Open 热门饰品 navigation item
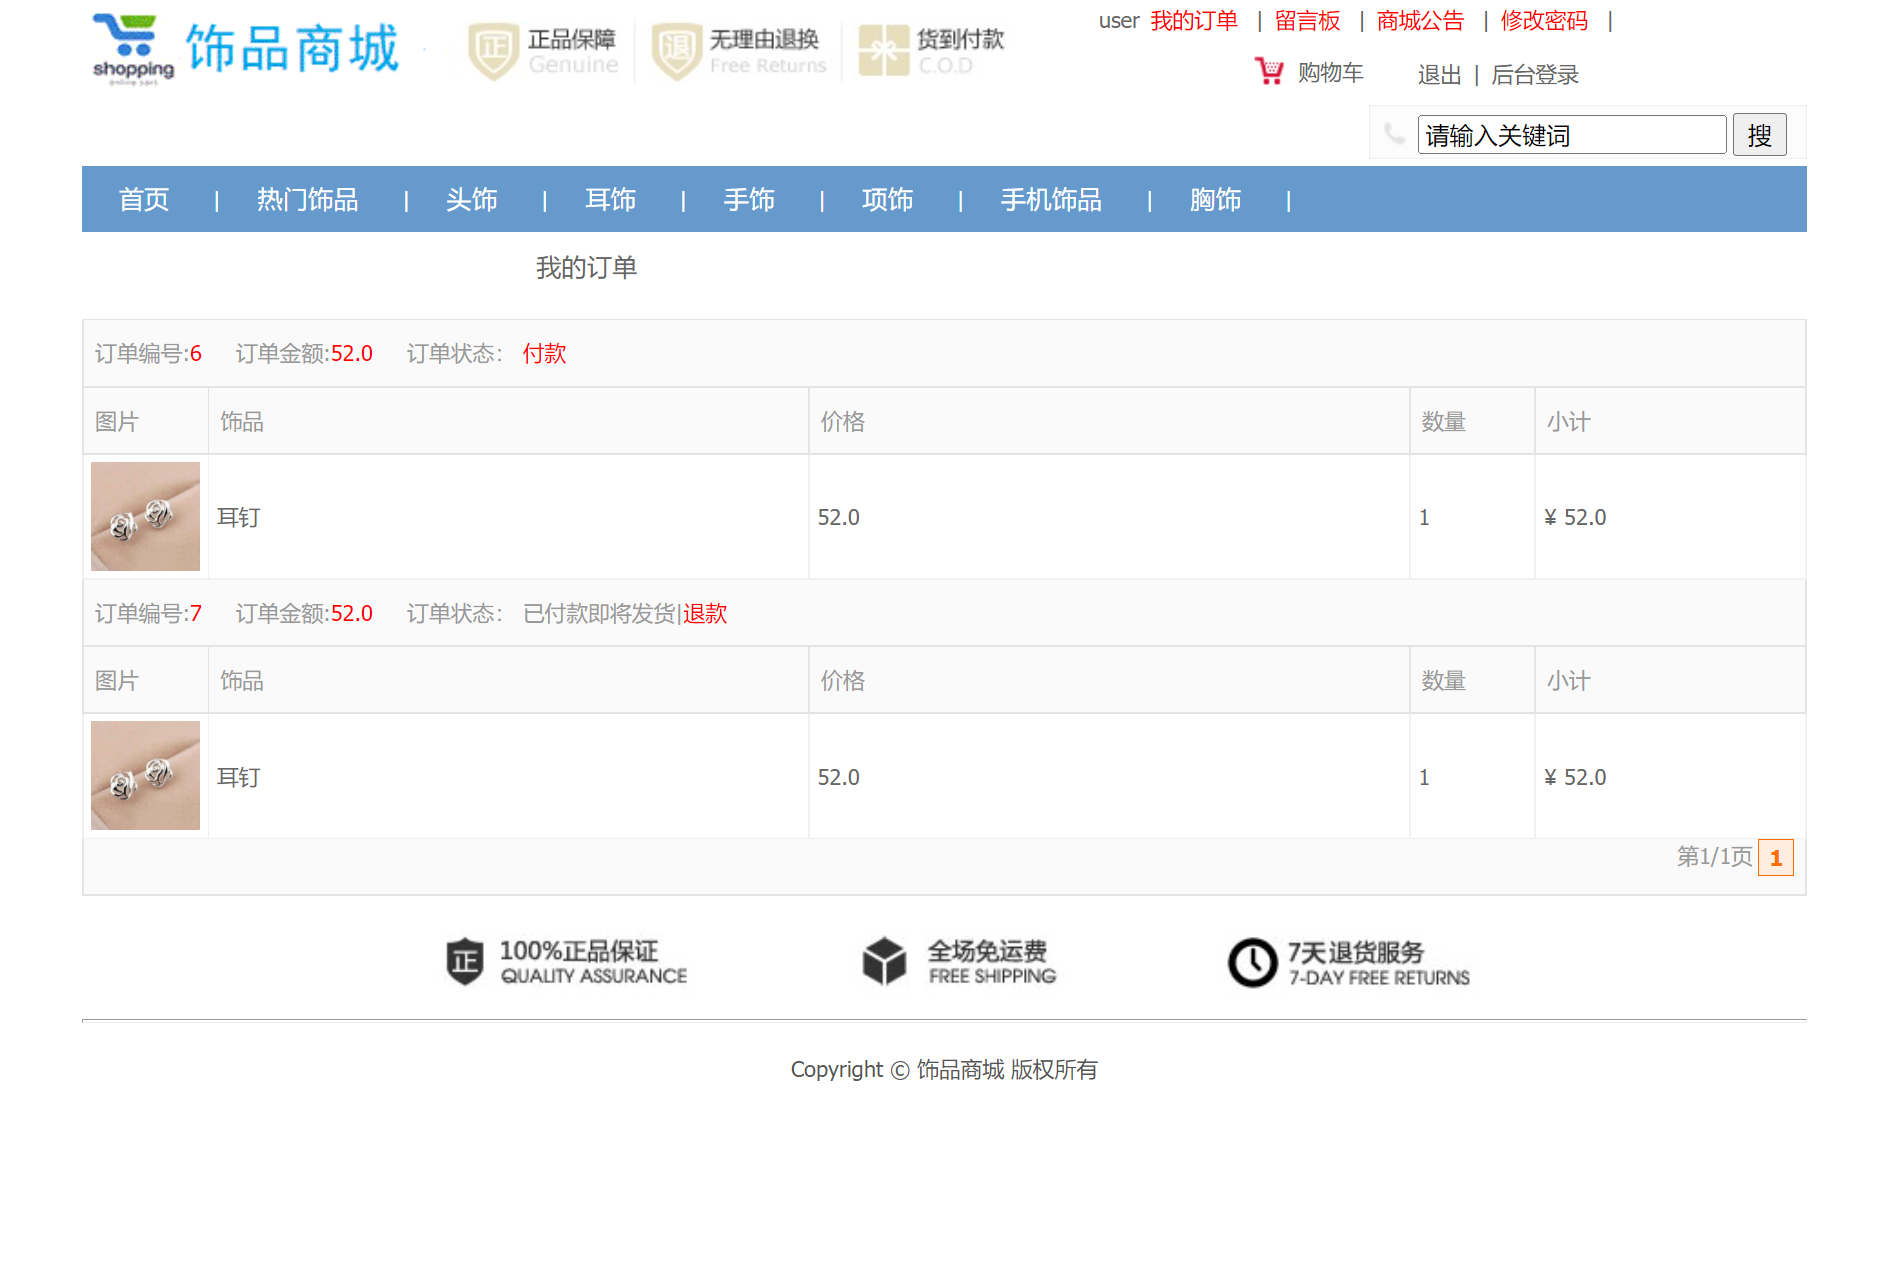The image size is (1879, 1282). coord(307,200)
